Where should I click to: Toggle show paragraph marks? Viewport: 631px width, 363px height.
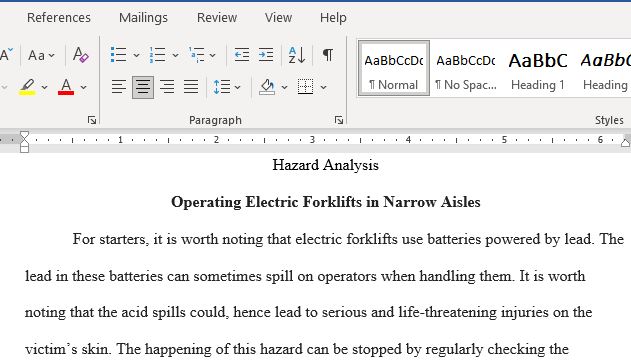pyautogui.click(x=328, y=55)
